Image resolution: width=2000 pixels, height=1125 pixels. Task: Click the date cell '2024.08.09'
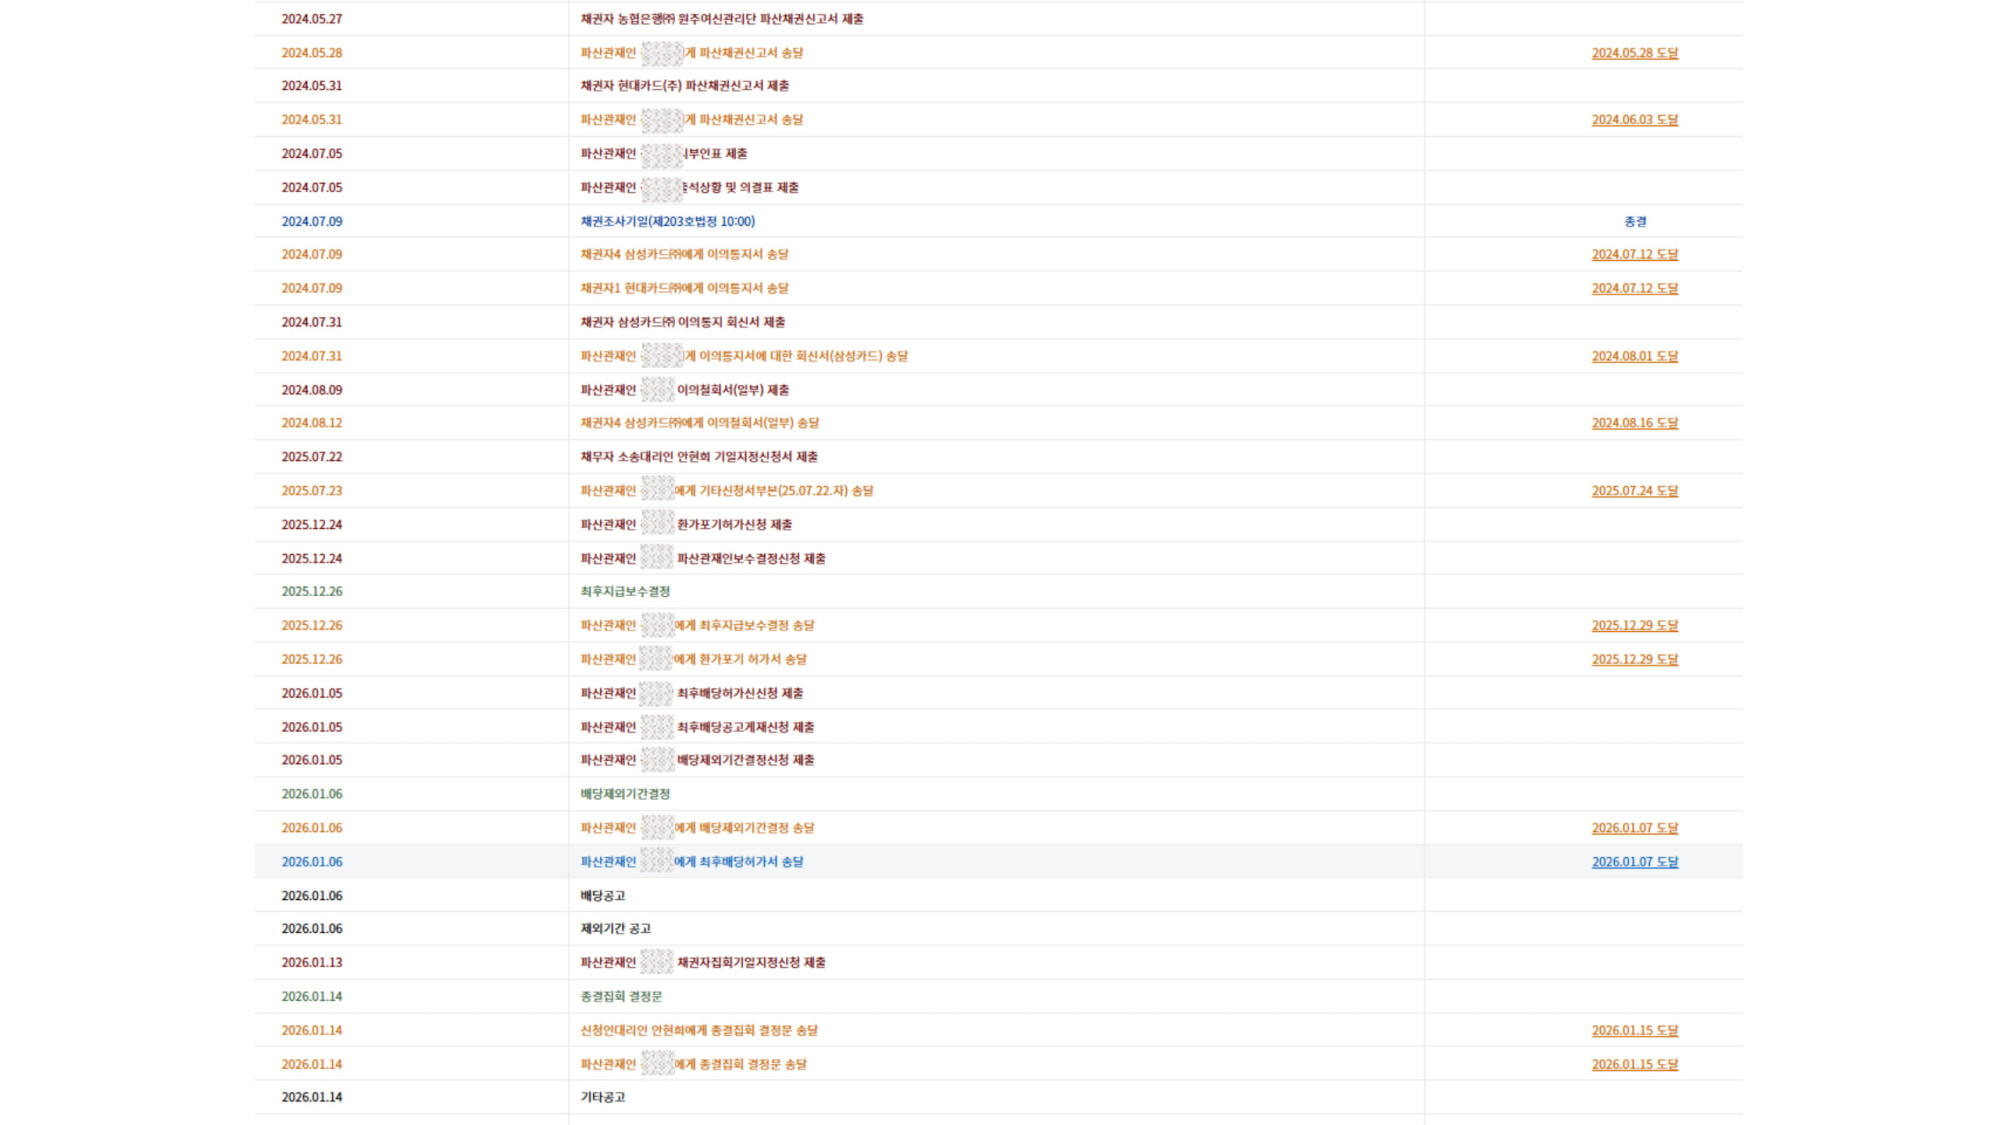point(312,391)
